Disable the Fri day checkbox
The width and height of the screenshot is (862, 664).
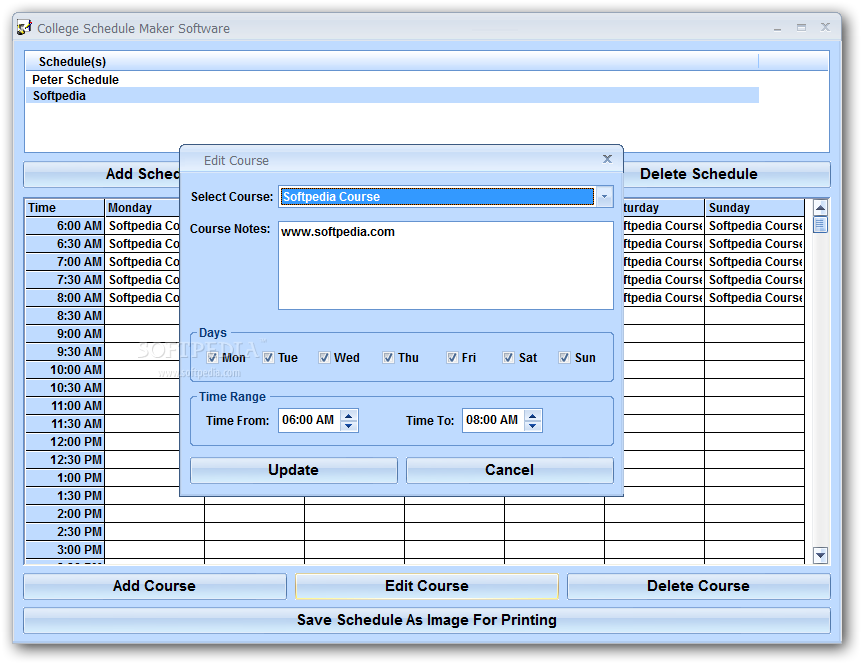(x=452, y=358)
